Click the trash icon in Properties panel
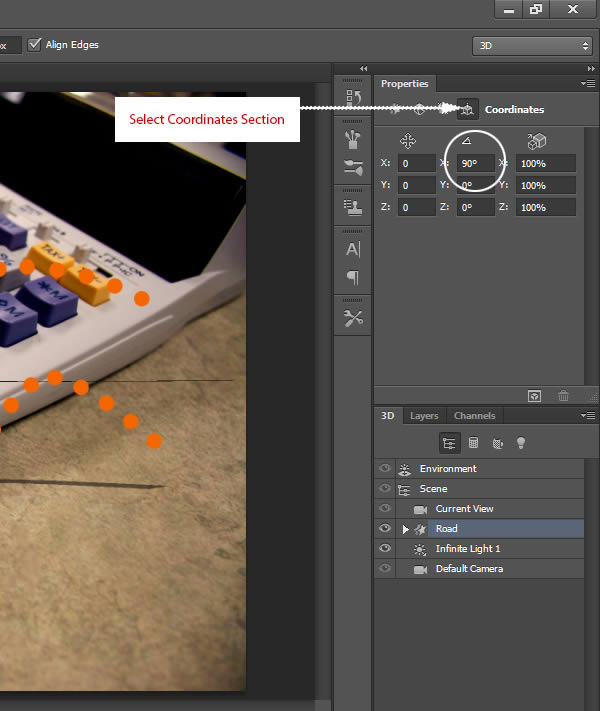 (x=563, y=396)
